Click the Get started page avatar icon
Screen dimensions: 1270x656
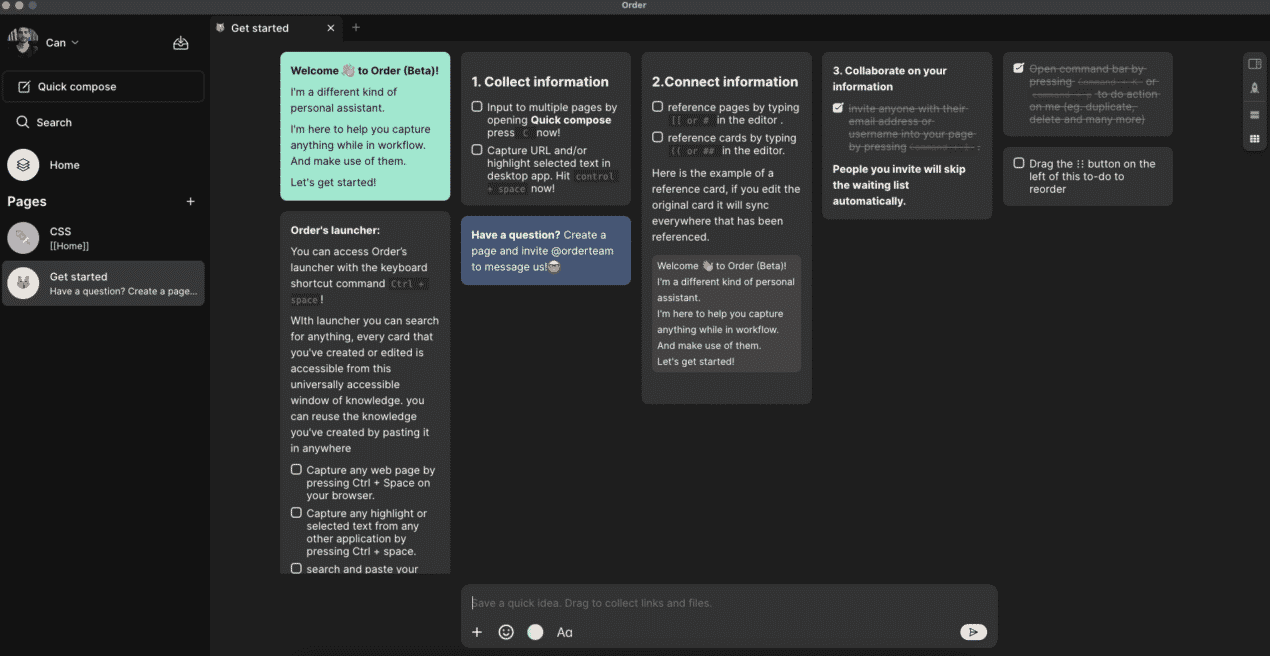click(23, 283)
